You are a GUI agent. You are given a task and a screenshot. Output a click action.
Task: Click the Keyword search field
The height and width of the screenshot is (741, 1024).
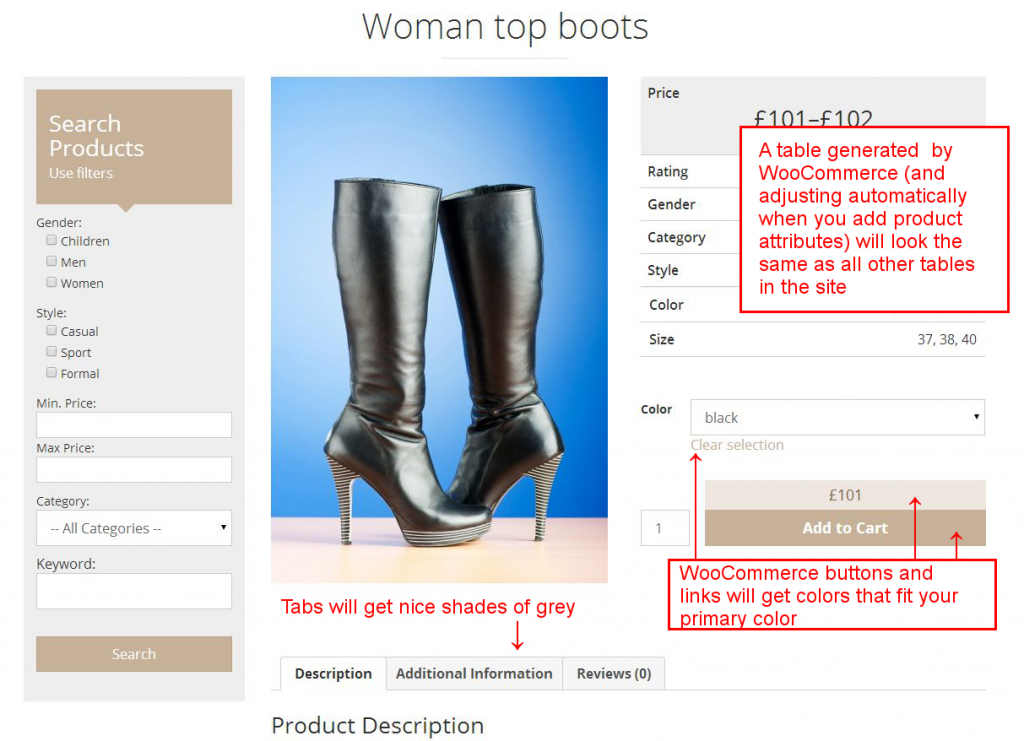click(x=134, y=591)
